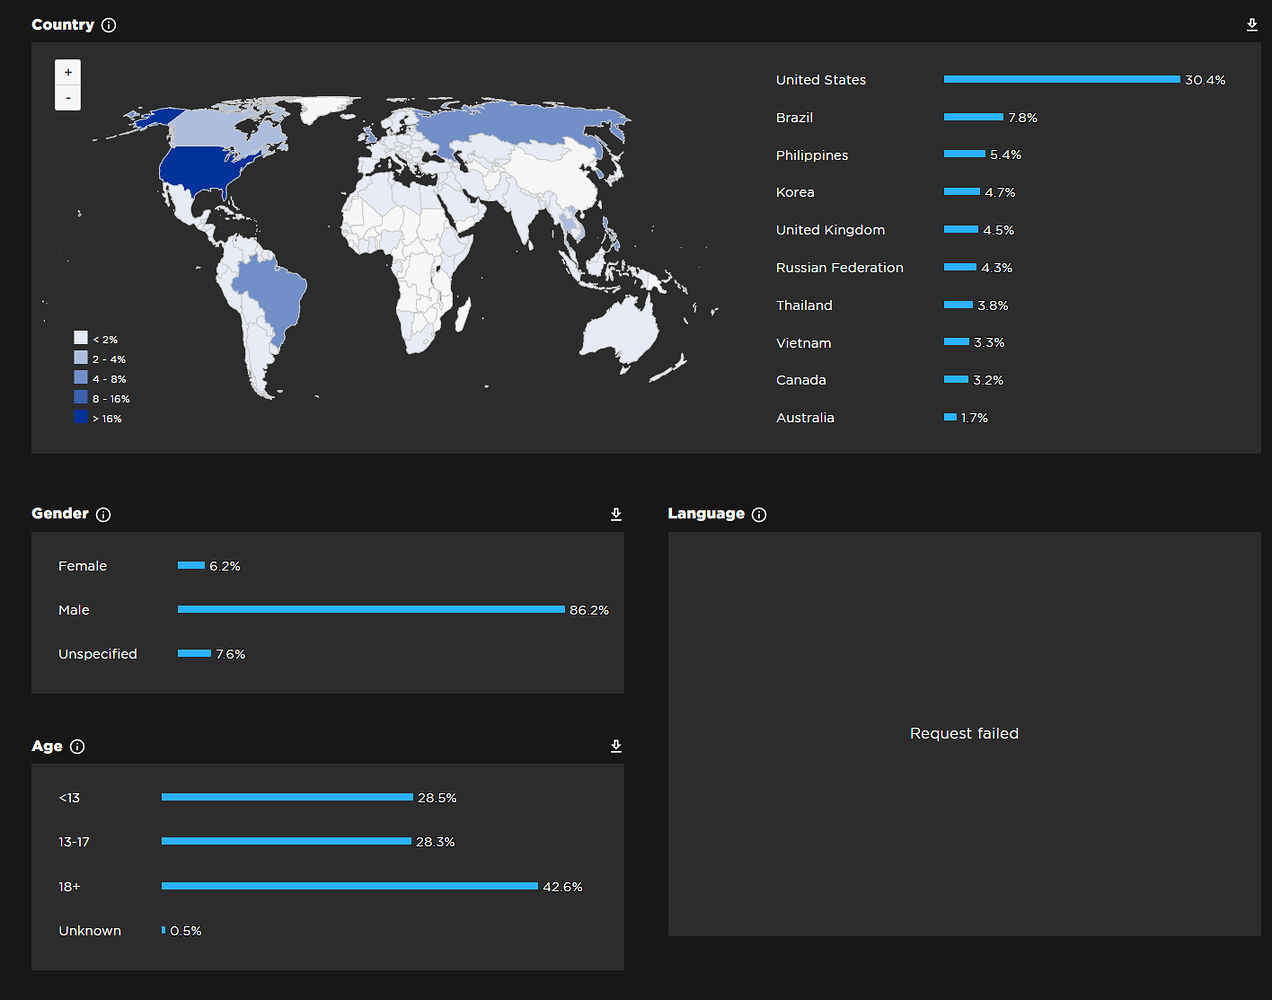
Task: Click the Age download icon
Action: click(x=616, y=746)
